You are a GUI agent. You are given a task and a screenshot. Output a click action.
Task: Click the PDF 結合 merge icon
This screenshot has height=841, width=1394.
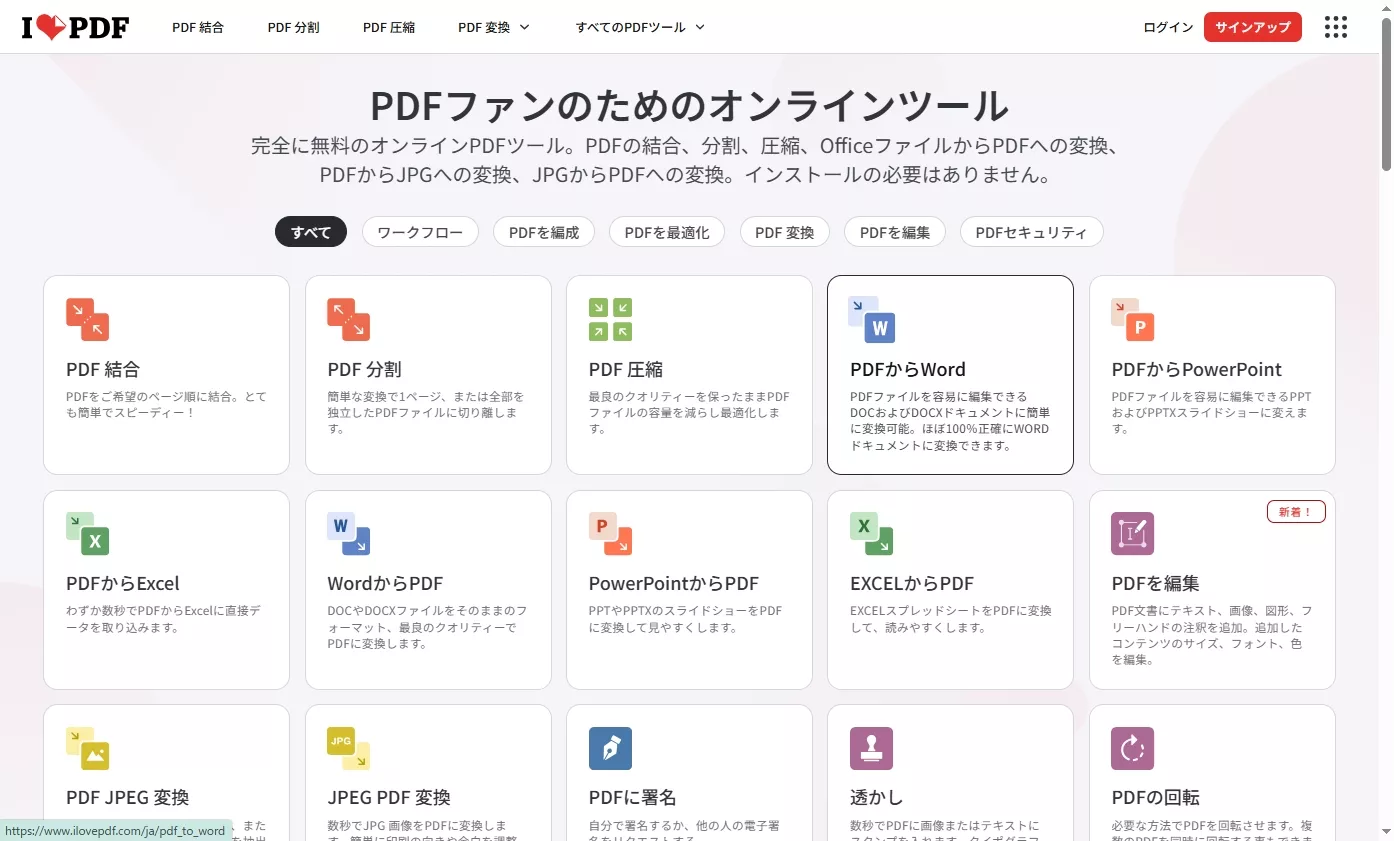pyautogui.click(x=87, y=319)
